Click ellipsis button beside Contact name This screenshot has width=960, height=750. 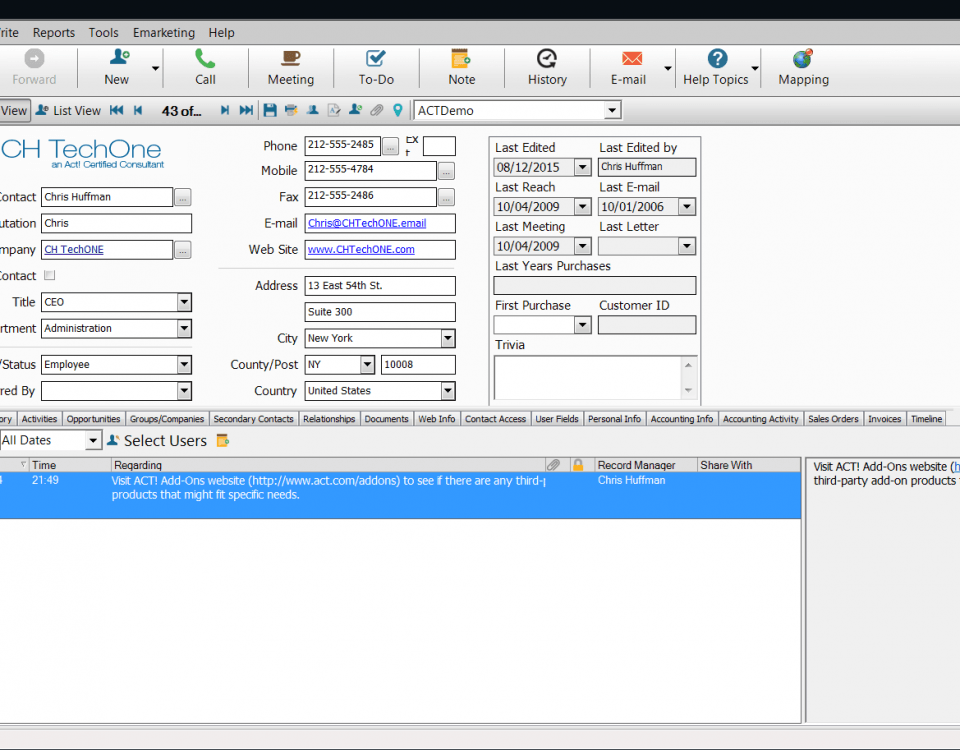[x=182, y=197]
